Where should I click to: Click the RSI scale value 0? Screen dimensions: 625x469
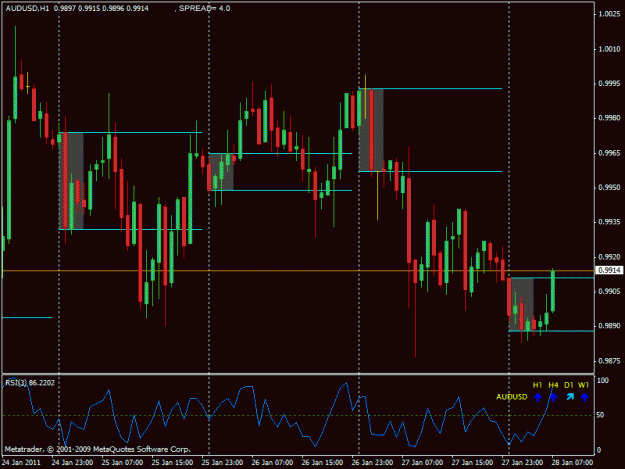pos(599,450)
